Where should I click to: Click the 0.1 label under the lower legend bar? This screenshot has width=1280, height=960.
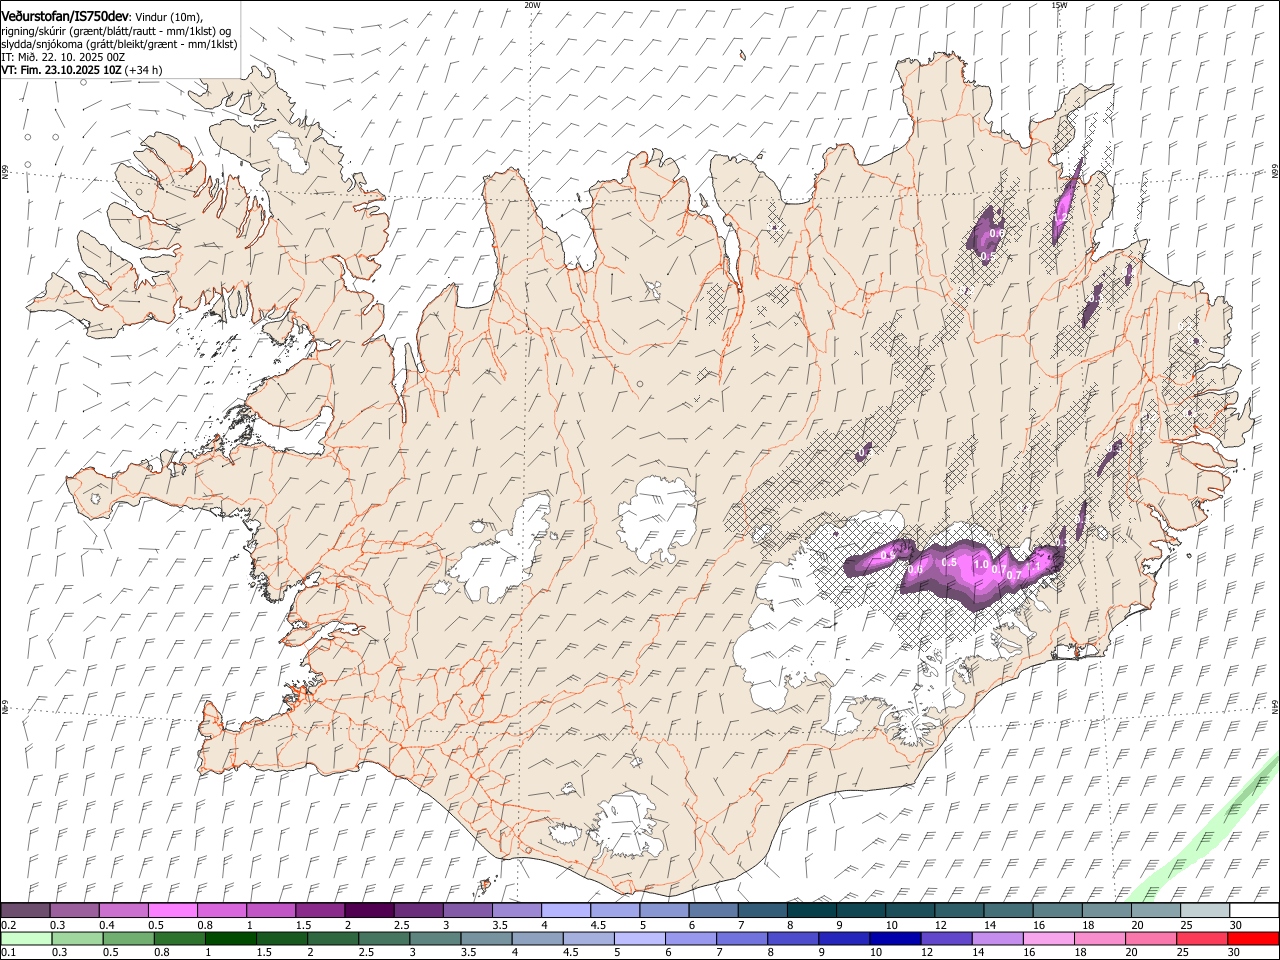pos(8,953)
